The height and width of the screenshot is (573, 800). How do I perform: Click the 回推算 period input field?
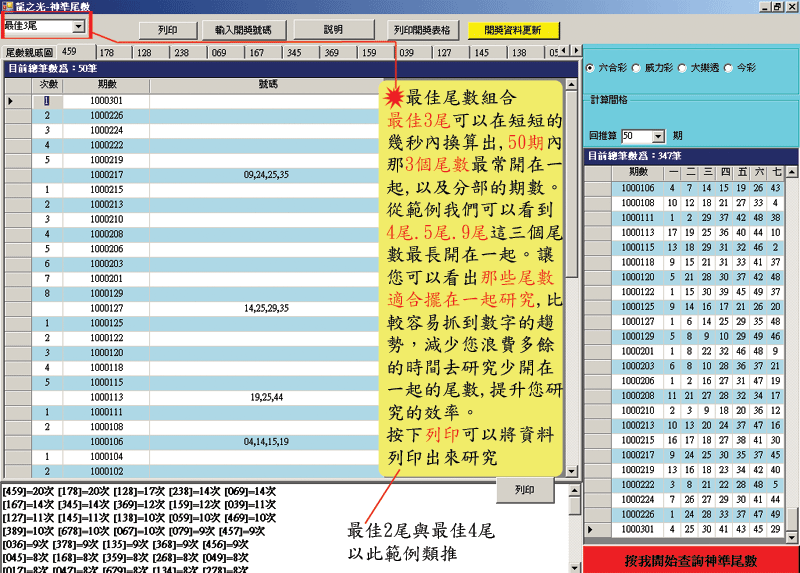click(637, 136)
